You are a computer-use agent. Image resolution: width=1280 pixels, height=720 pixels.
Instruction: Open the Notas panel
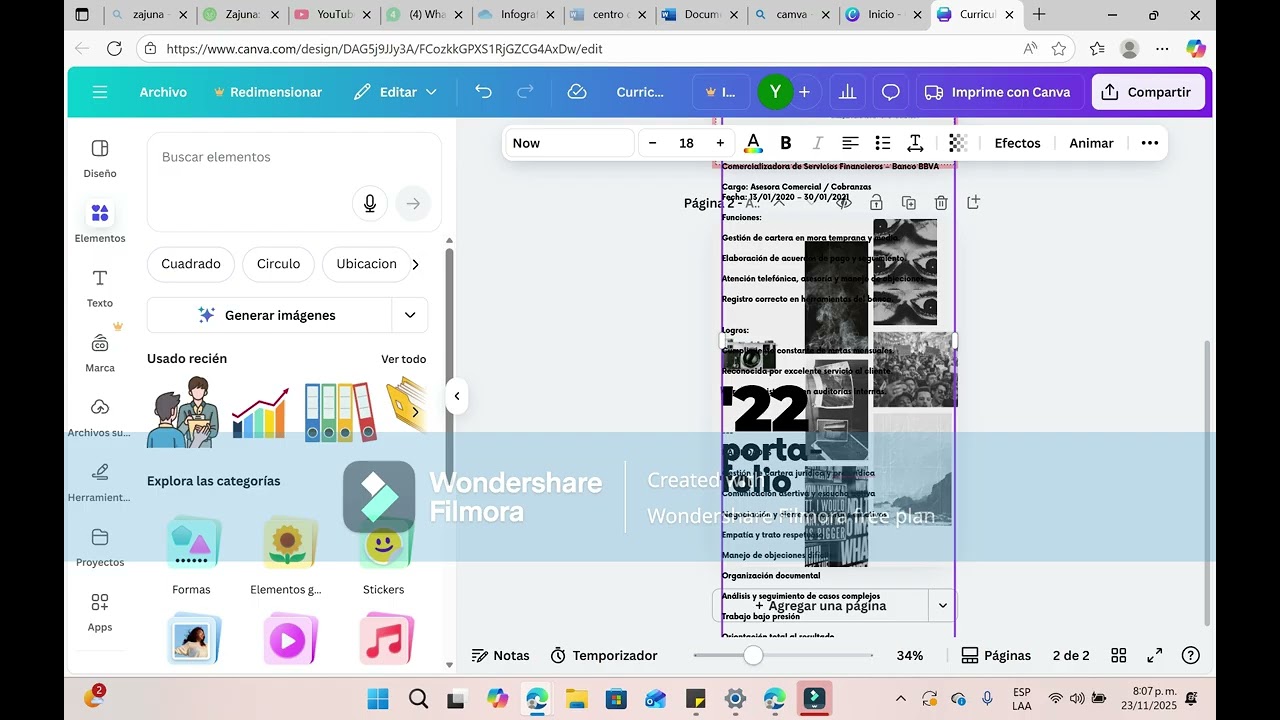click(500, 656)
